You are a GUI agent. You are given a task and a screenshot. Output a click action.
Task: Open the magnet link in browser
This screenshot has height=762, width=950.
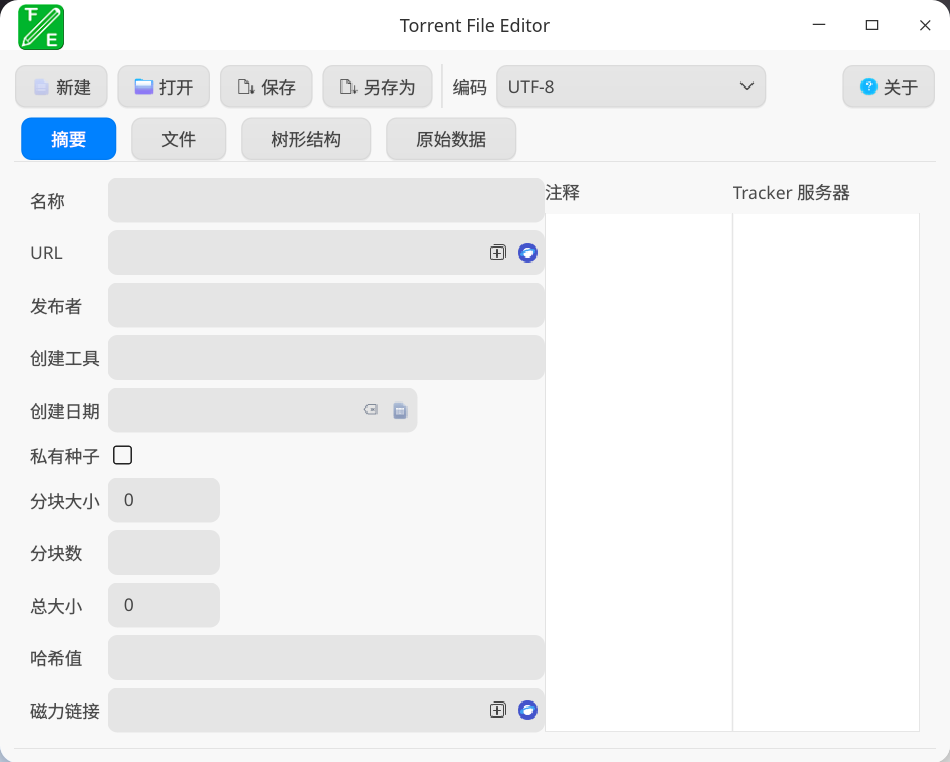tap(527, 710)
